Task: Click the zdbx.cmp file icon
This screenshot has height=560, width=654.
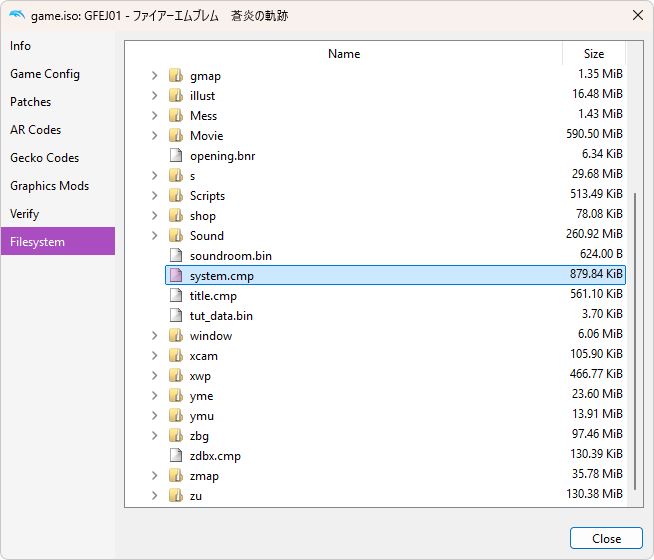Action: click(x=176, y=456)
